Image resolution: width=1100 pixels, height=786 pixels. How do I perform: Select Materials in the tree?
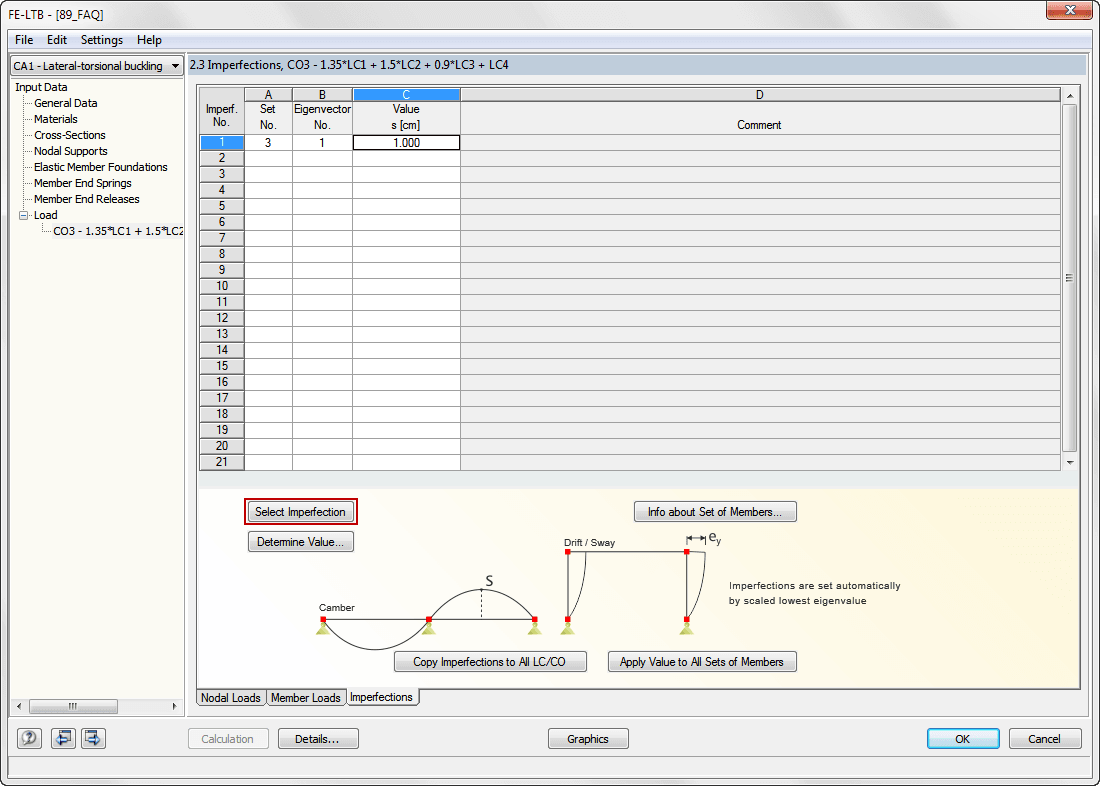[x=55, y=119]
